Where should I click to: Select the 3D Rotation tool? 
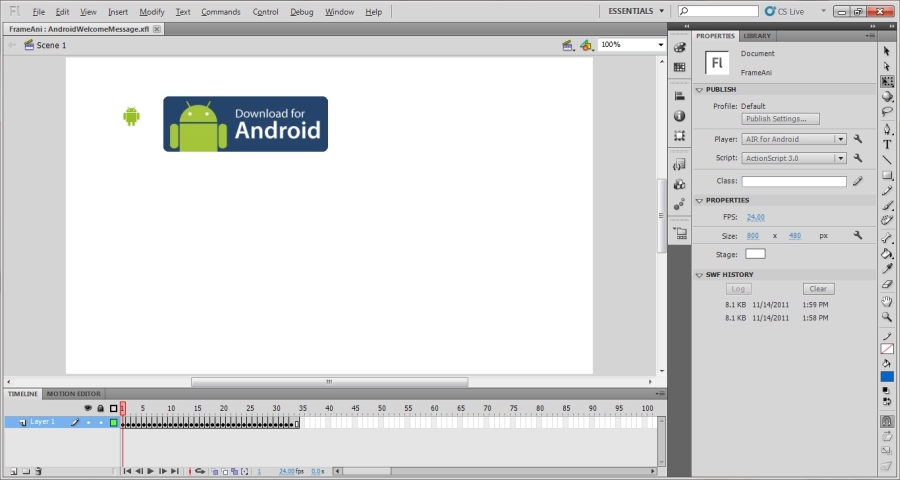point(887,96)
